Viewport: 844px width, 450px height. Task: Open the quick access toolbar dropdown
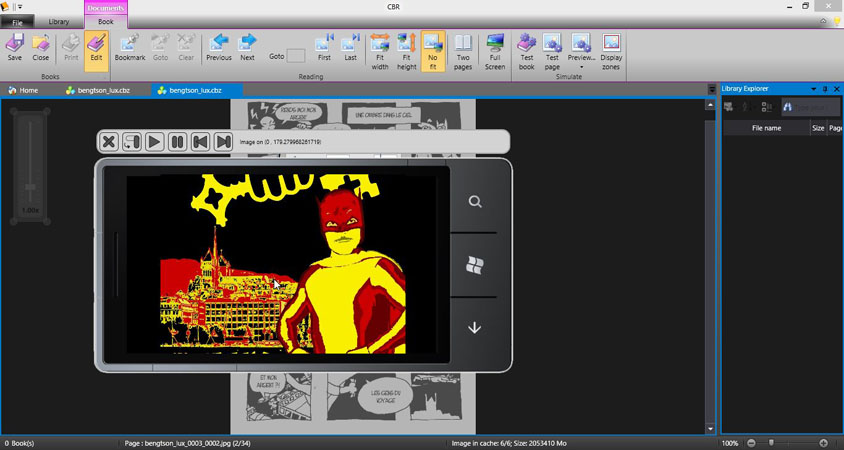[x=20, y=7]
